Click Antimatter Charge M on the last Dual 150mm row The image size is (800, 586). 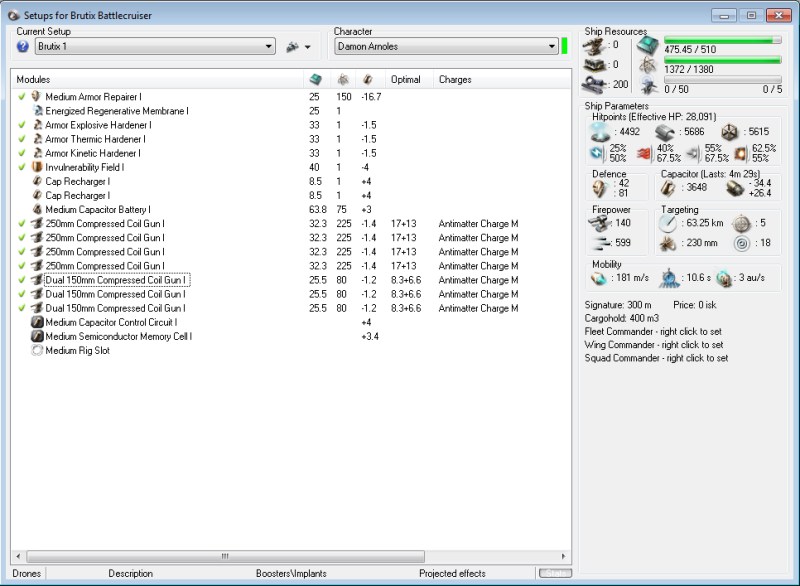(478, 308)
